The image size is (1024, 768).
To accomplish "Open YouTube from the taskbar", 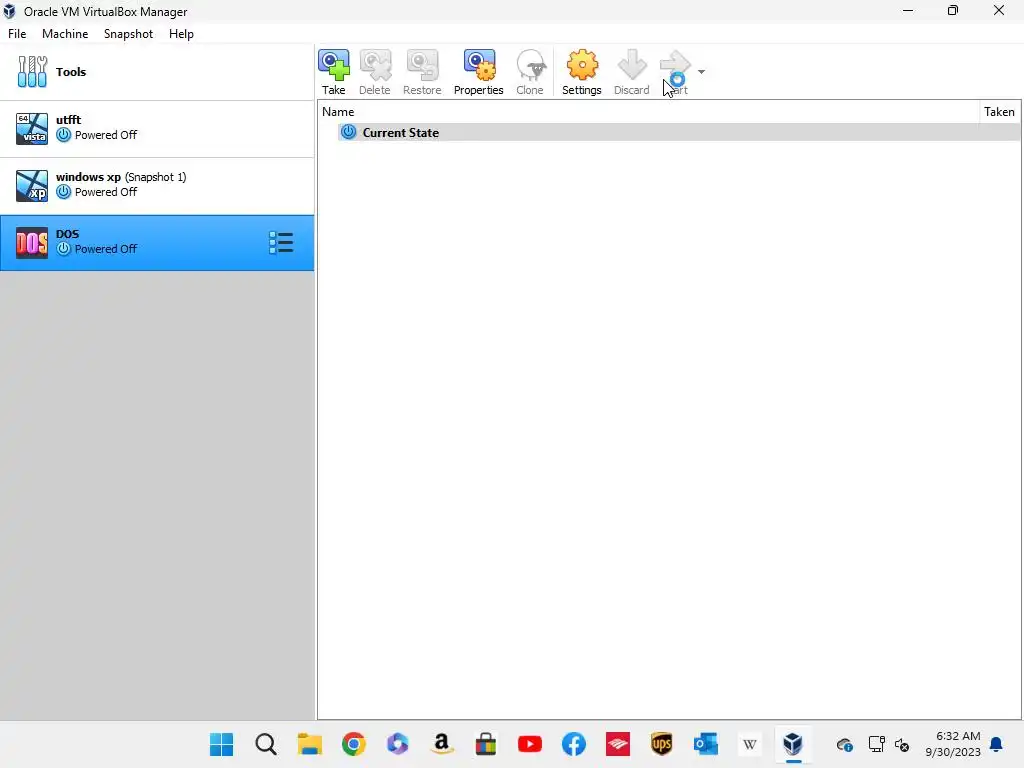I will pos(530,744).
